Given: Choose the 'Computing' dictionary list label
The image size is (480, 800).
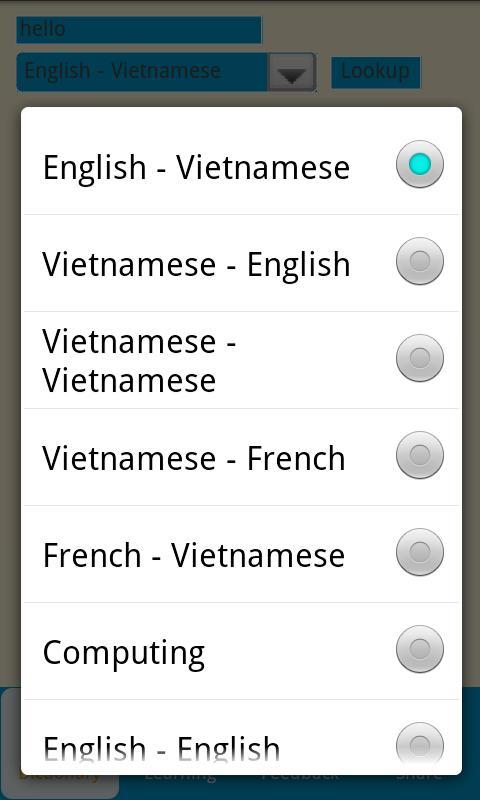Looking at the screenshot, I should click(124, 653).
